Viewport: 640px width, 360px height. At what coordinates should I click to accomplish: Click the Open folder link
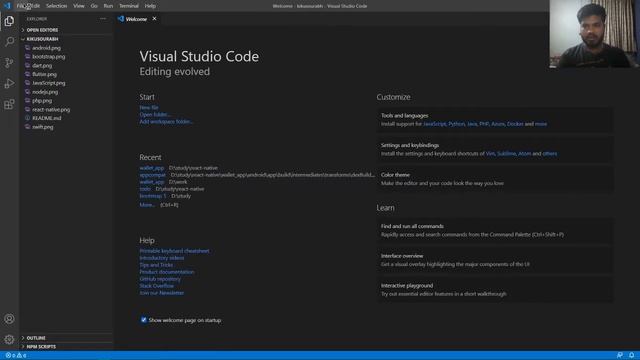click(x=154, y=115)
